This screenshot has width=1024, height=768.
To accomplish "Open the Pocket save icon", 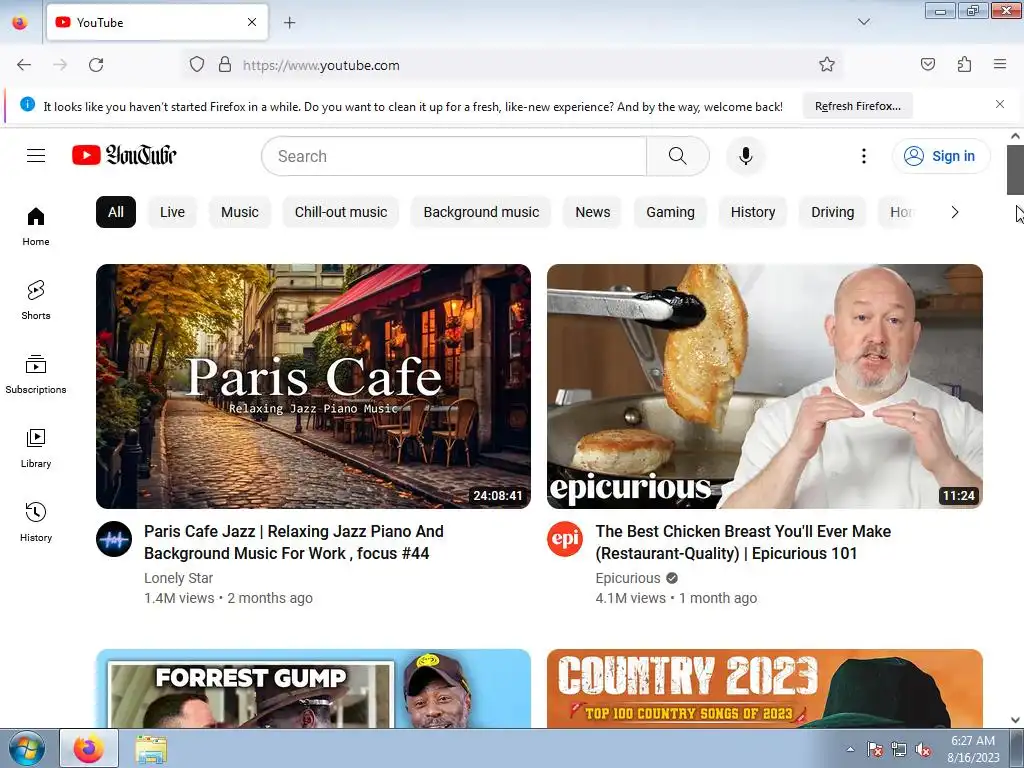I will [x=927, y=64].
